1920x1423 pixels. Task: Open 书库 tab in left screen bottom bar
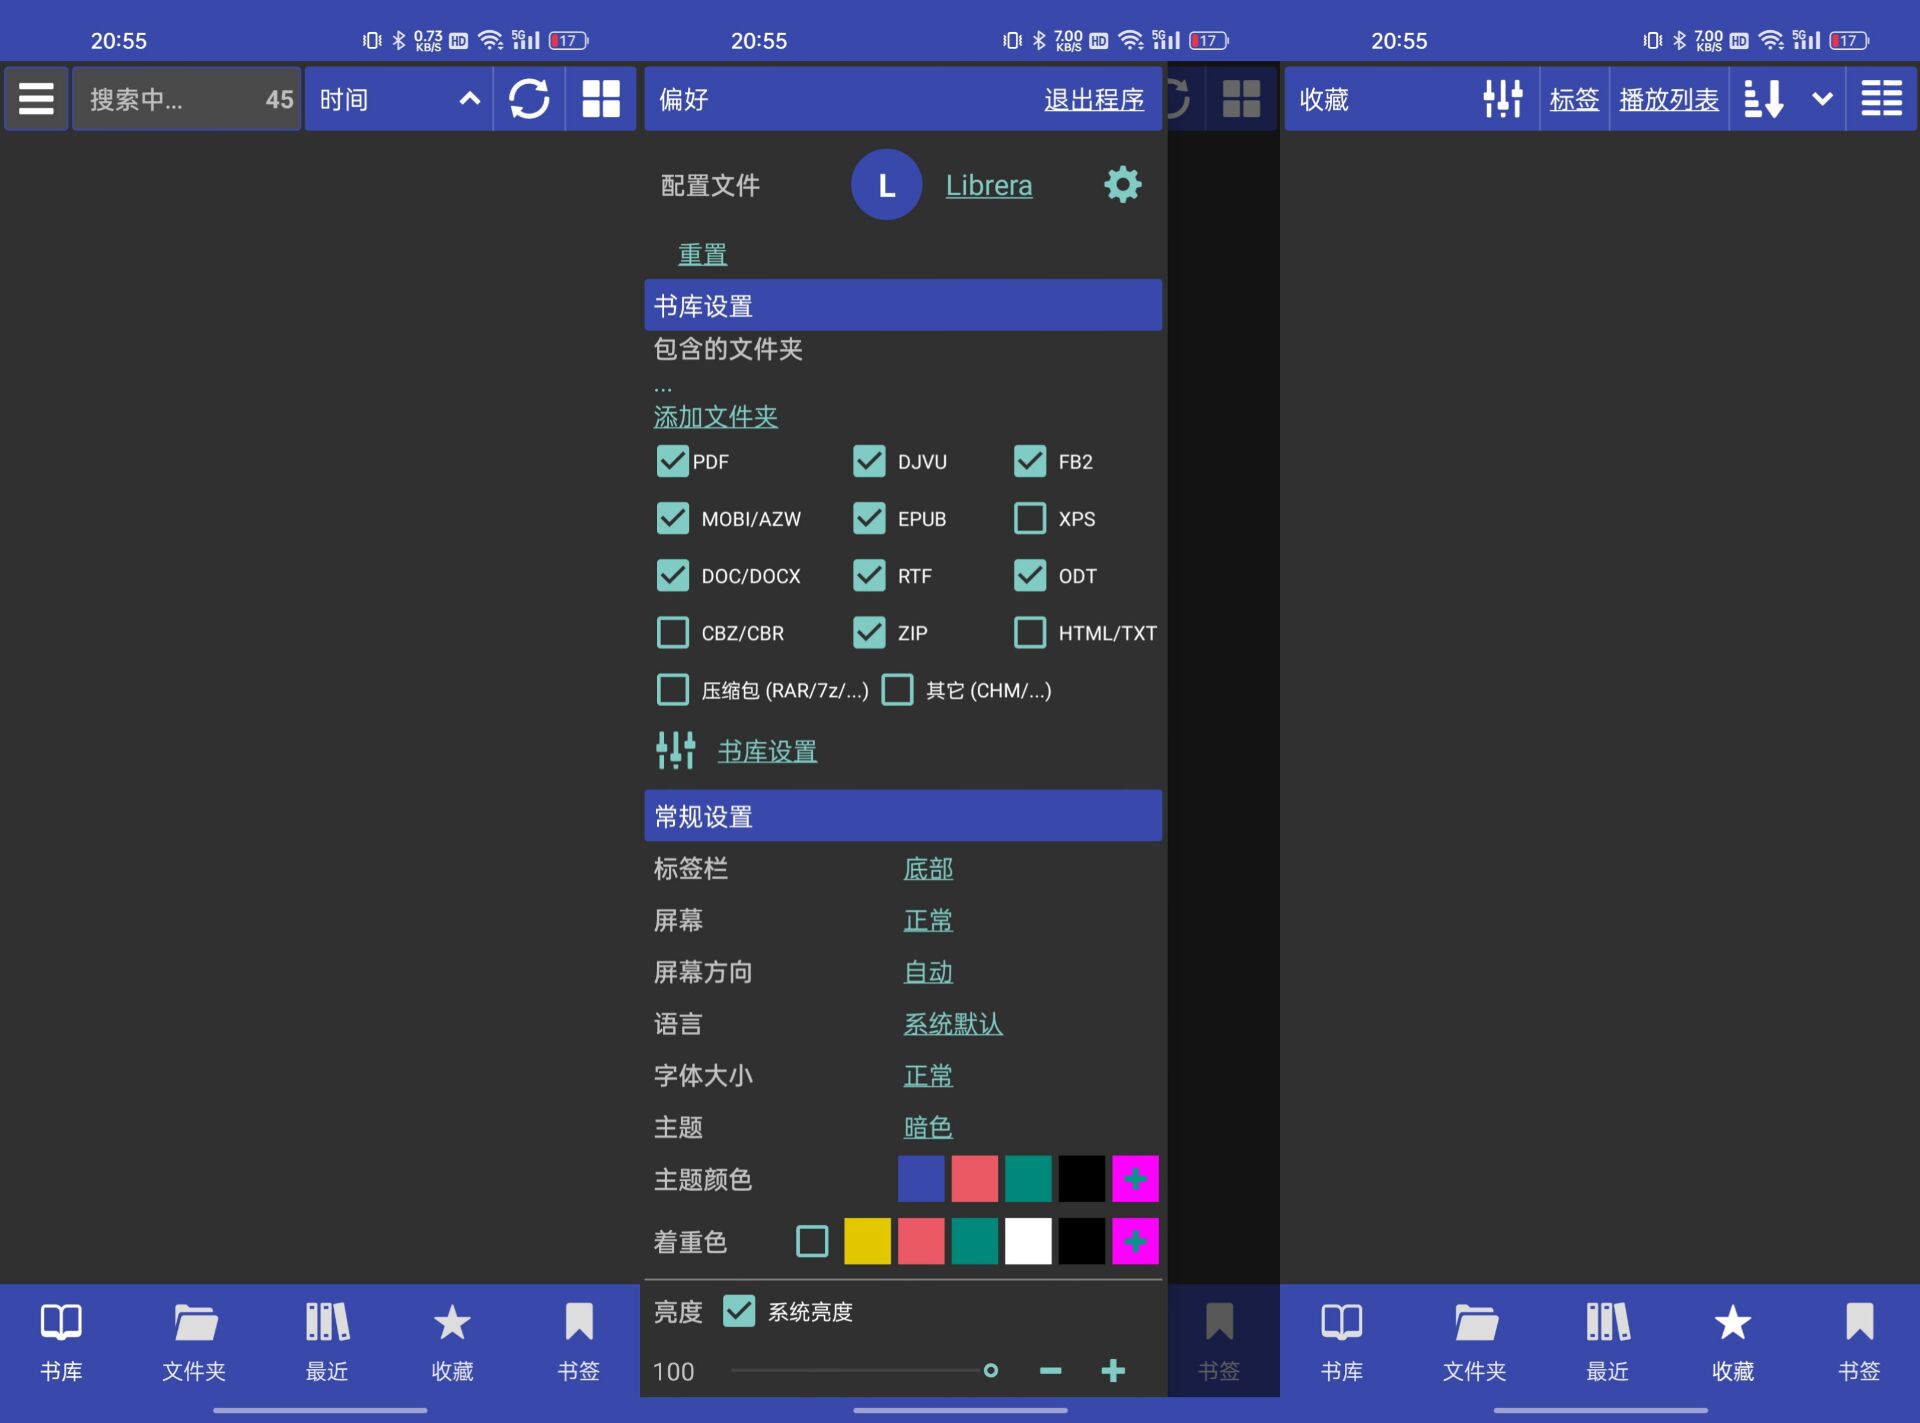(x=61, y=1342)
